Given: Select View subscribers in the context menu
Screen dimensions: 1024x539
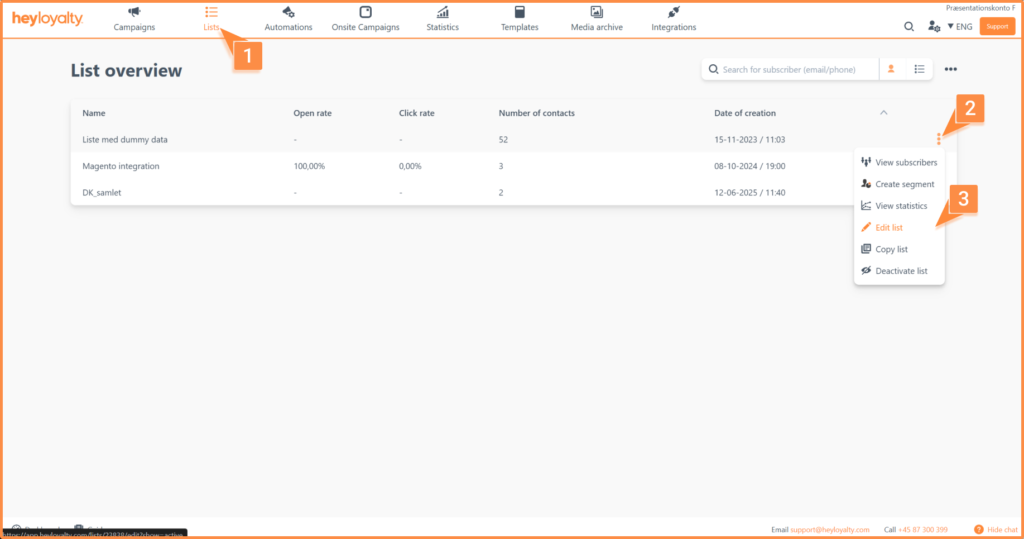Looking at the screenshot, I should pos(906,162).
